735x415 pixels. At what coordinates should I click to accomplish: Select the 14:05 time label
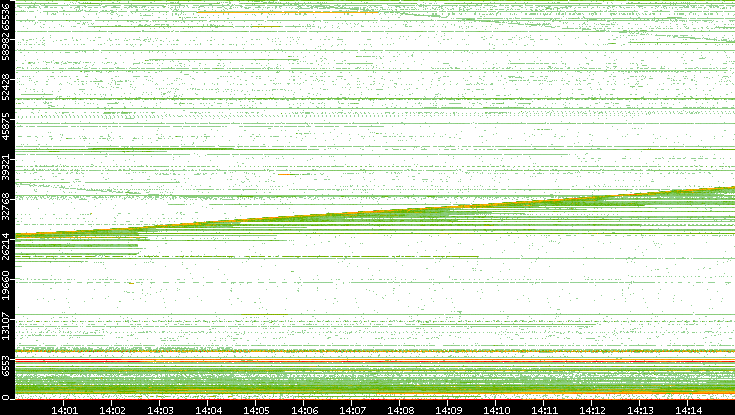click(x=256, y=408)
